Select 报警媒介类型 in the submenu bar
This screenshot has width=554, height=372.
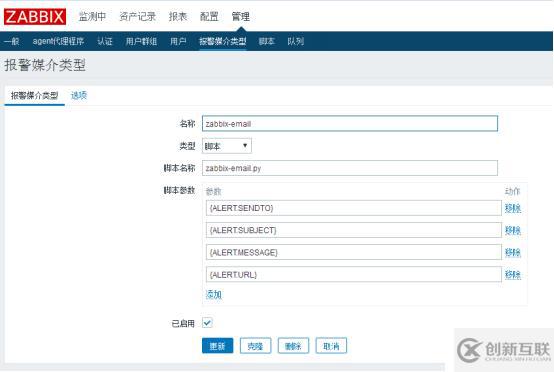point(223,41)
